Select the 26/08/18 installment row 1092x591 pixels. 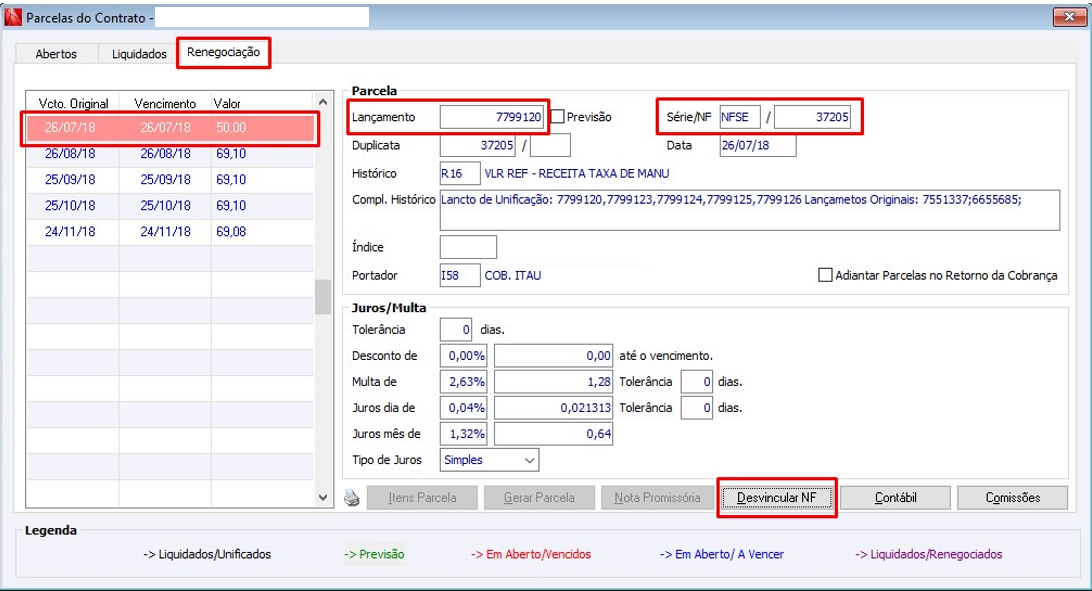coord(170,154)
